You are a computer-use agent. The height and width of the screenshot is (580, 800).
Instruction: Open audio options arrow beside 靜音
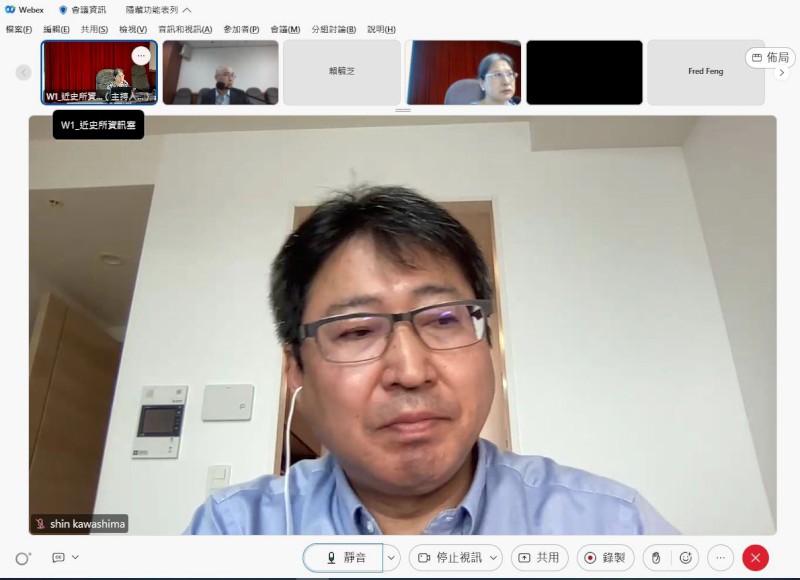(392, 558)
